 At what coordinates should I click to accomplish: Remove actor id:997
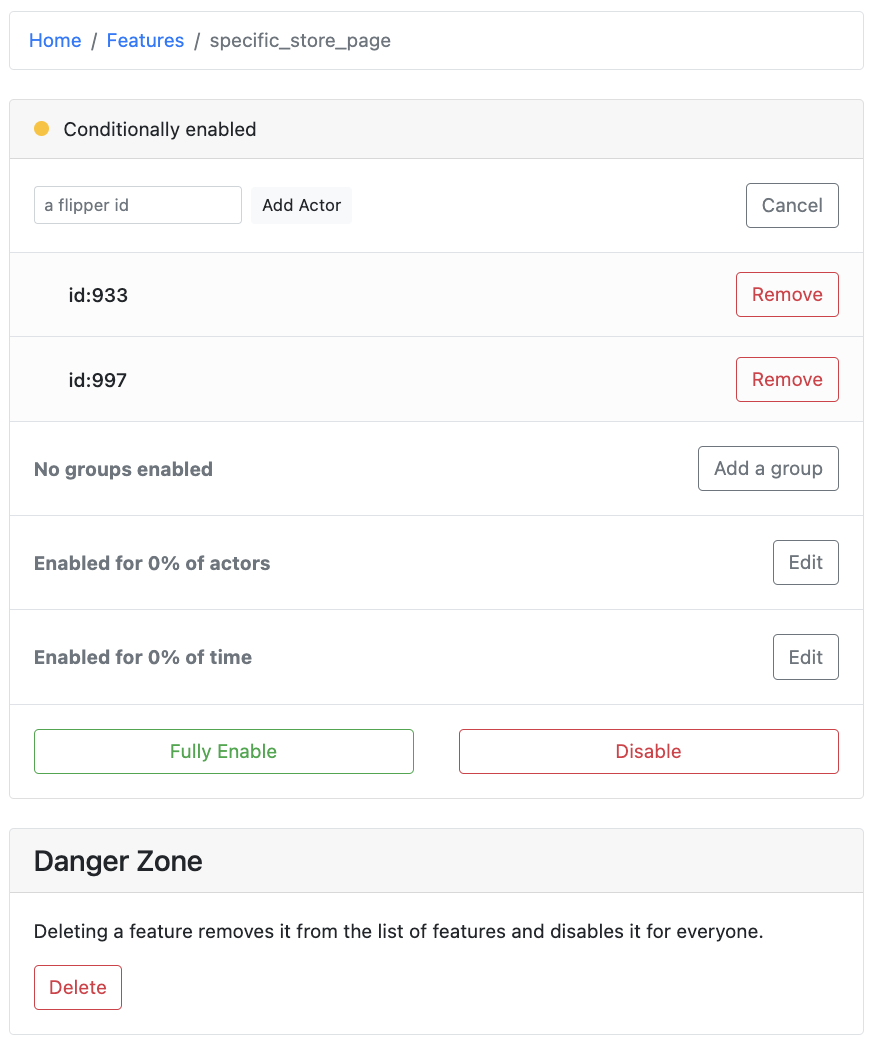[x=786, y=380]
